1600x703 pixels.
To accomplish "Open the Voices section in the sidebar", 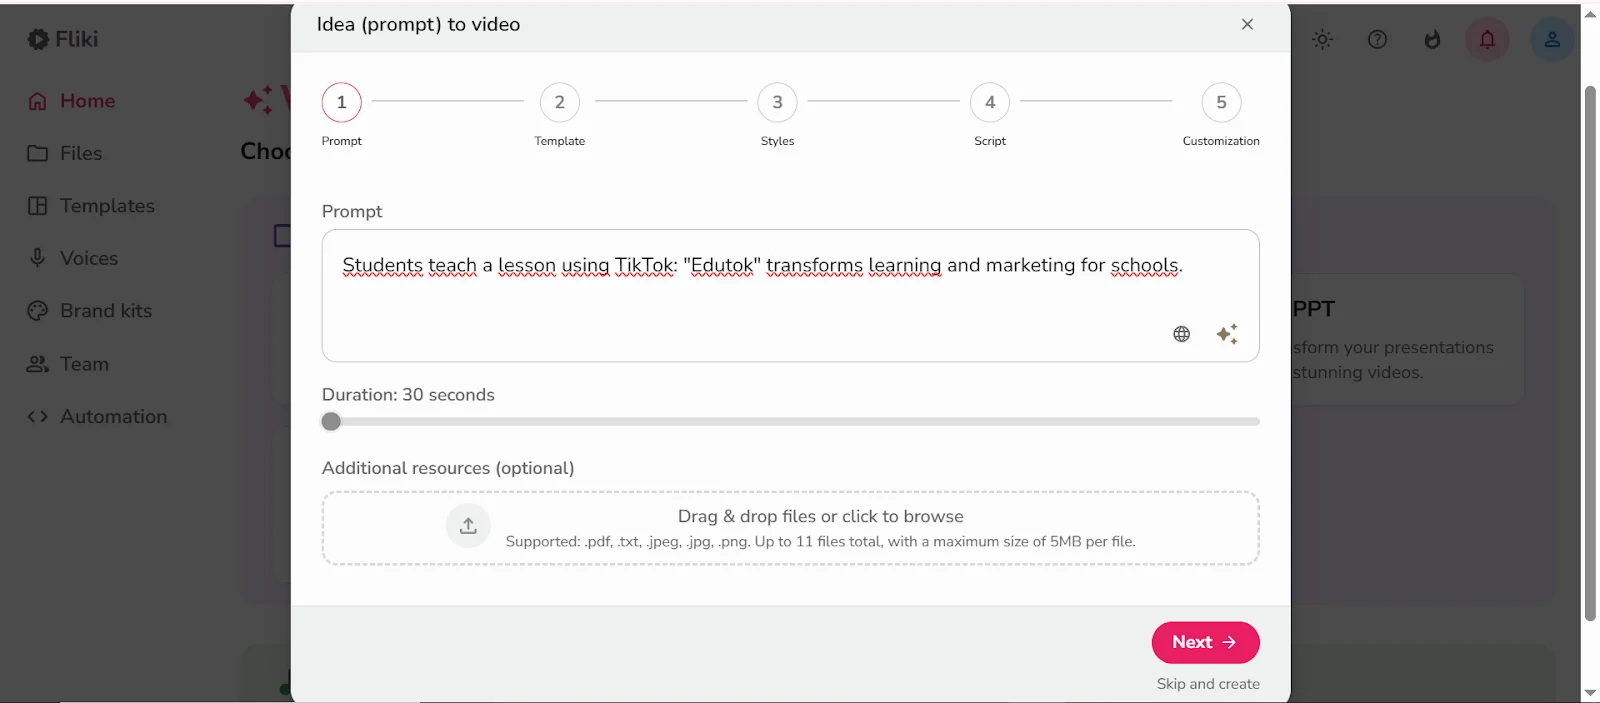I will pos(73,258).
